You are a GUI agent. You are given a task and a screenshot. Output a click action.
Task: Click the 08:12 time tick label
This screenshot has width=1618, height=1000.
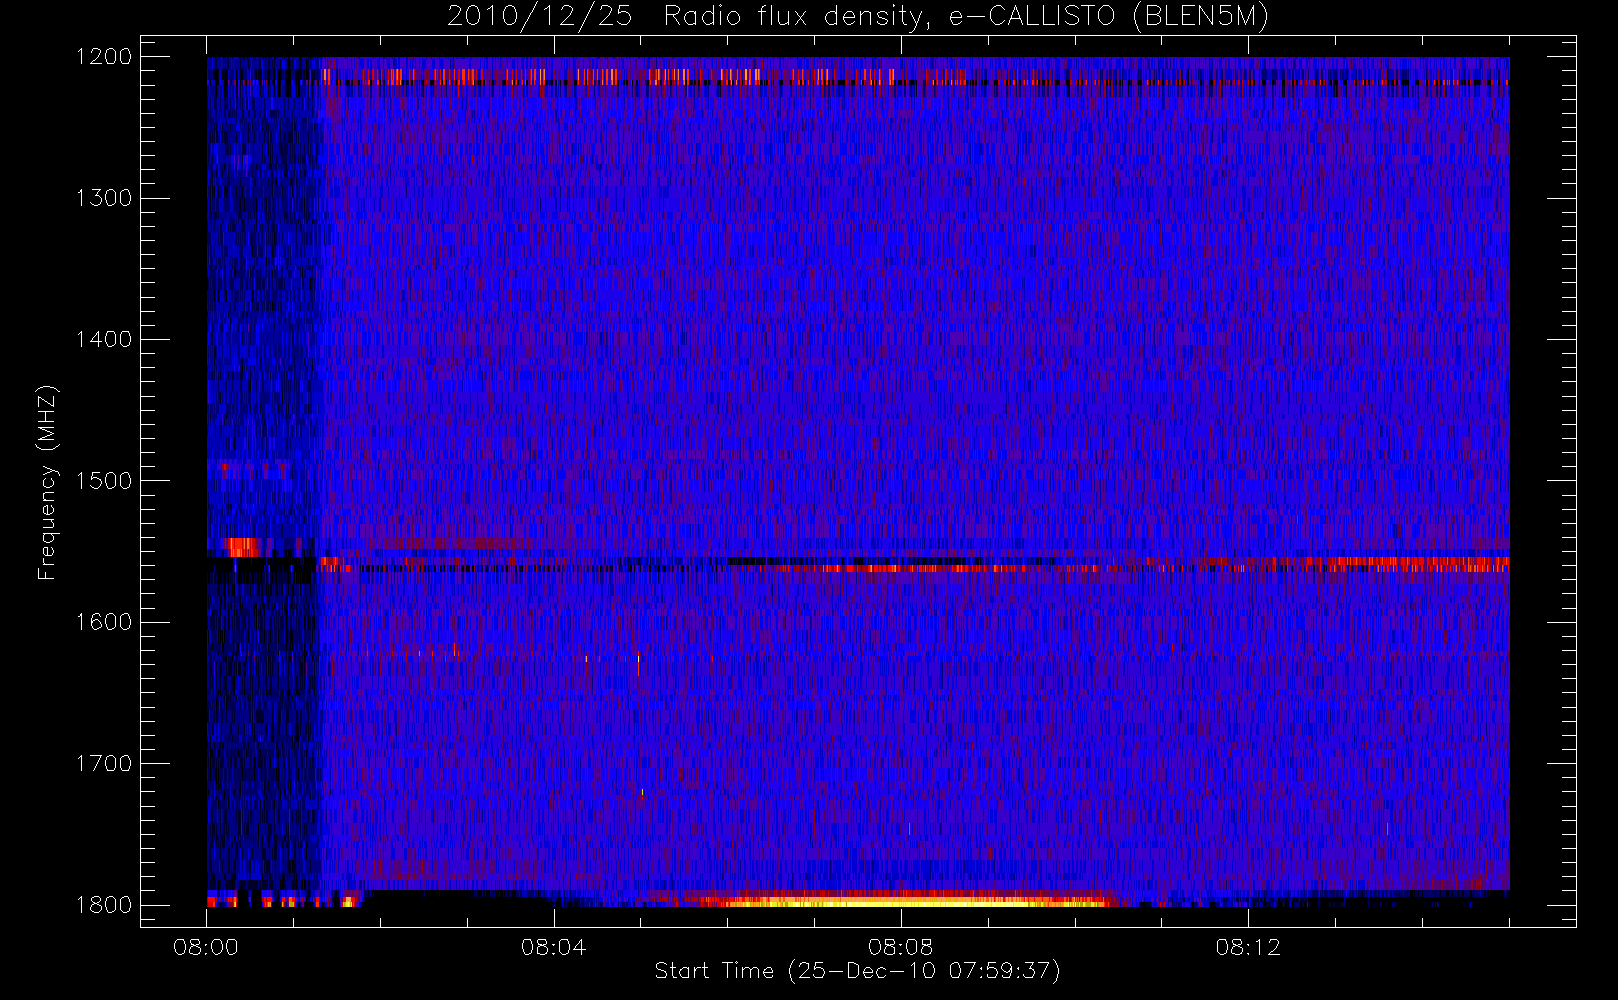(x=1248, y=947)
